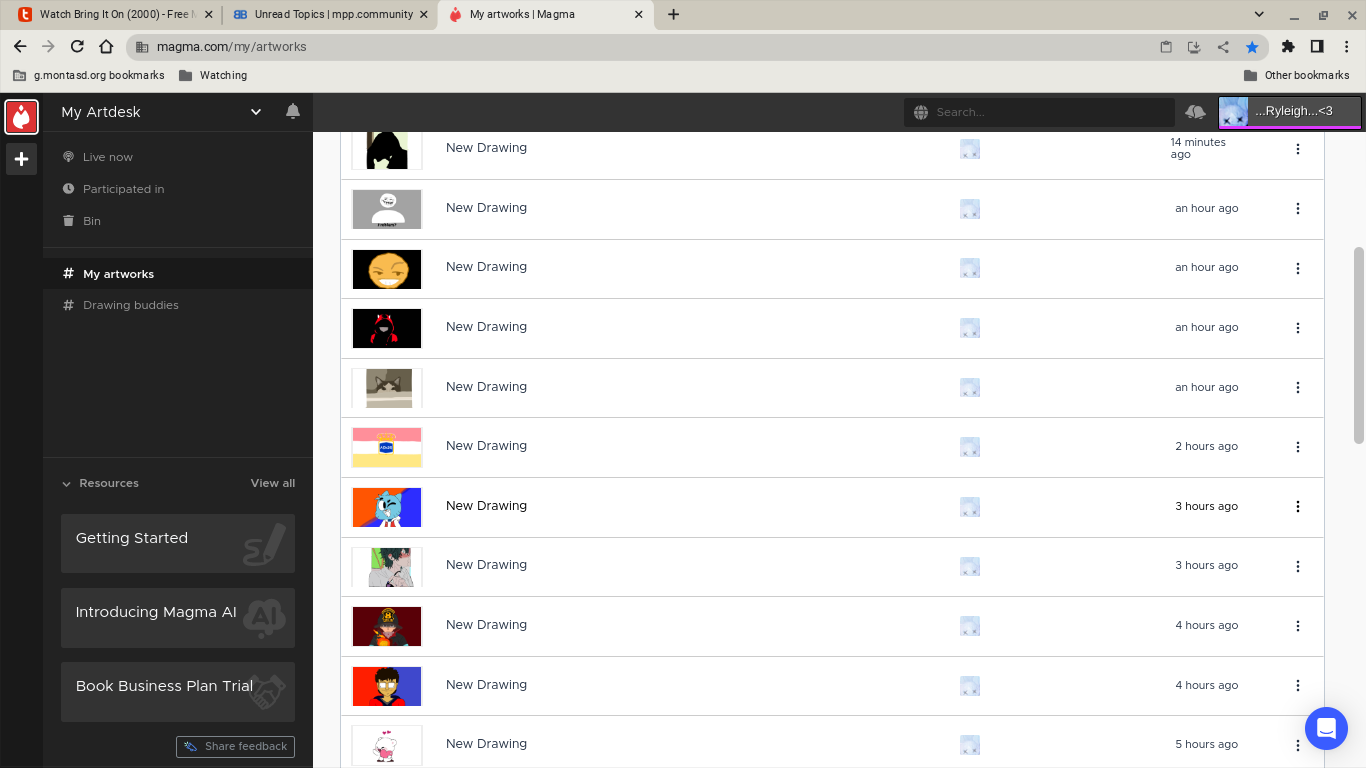Click New Drawing title from 14 minutes ago

[486, 148]
